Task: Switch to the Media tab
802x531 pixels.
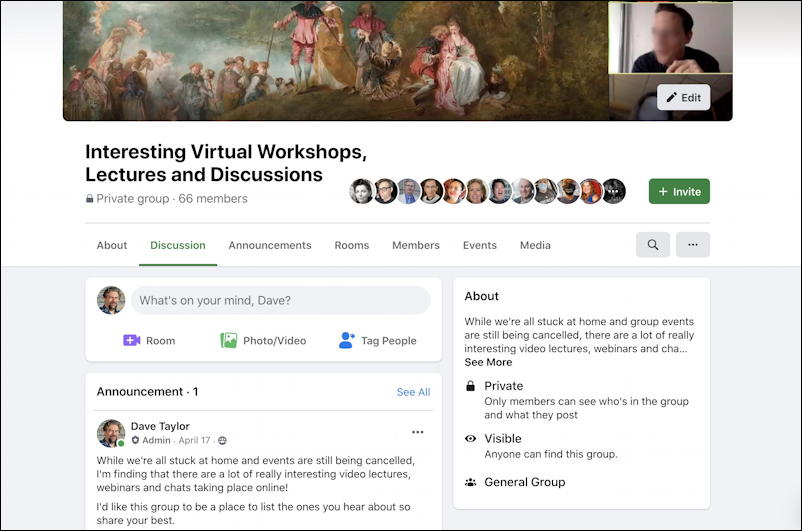Action: coord(536,246)
